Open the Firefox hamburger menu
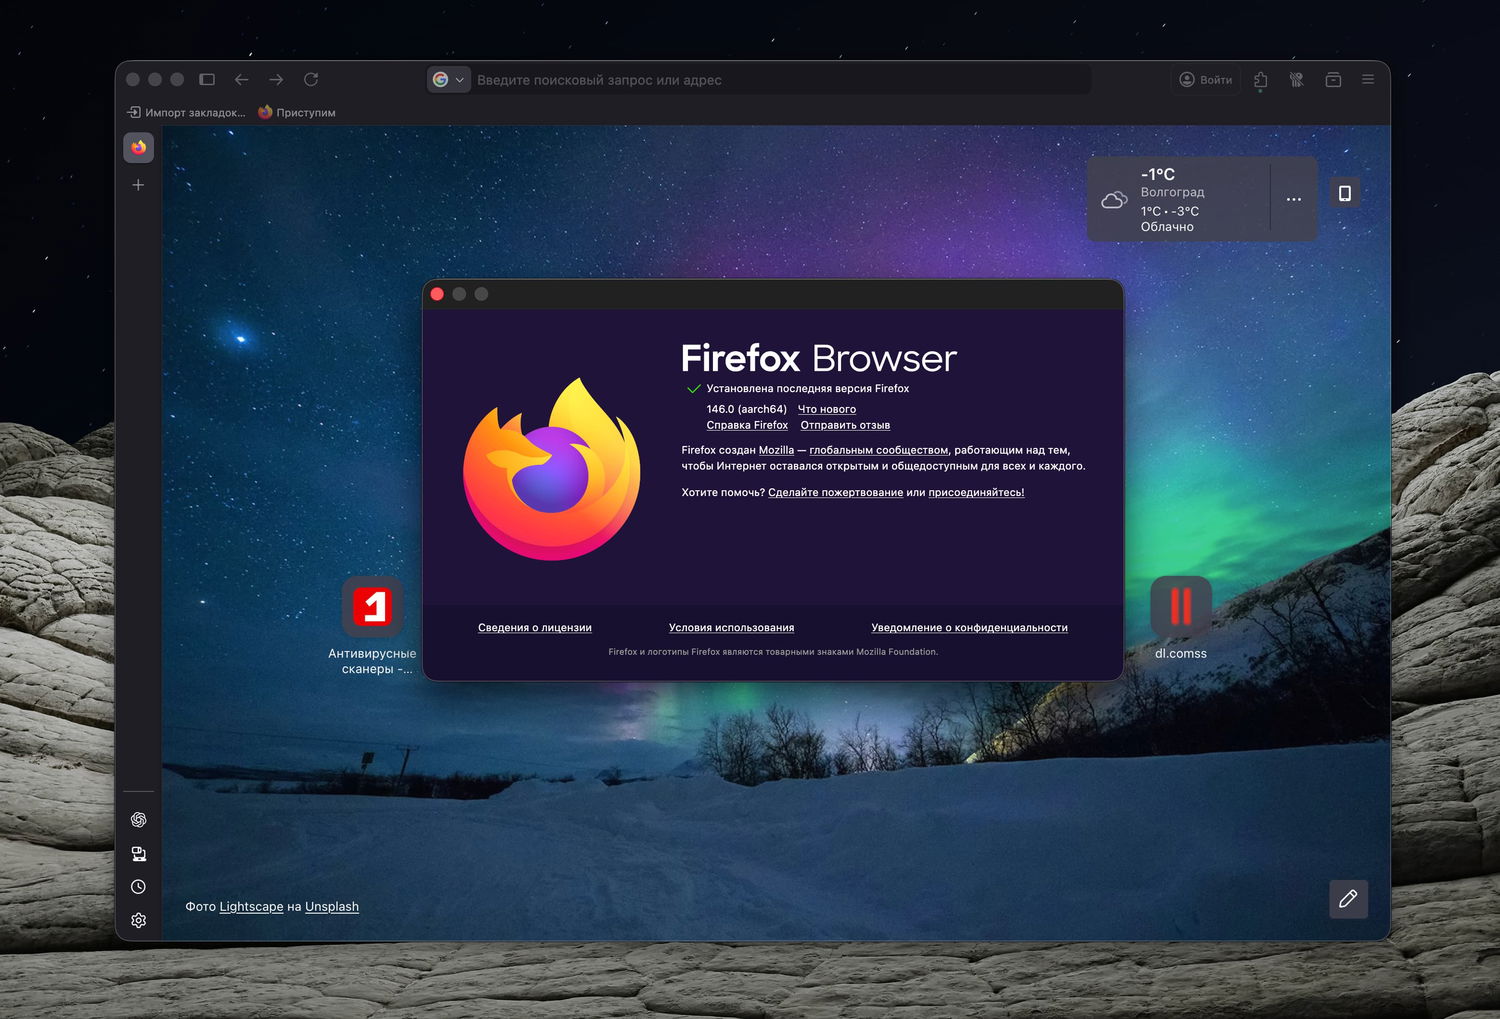Screen dimensions: 1500x1019 click(1368, 79)
